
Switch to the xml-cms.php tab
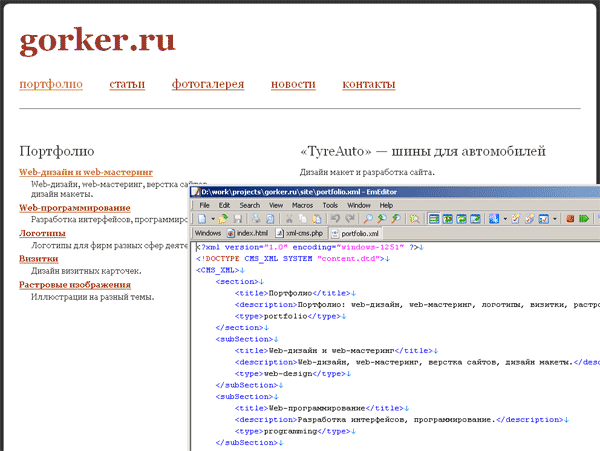pyautogui.click(x=300, y=233)
